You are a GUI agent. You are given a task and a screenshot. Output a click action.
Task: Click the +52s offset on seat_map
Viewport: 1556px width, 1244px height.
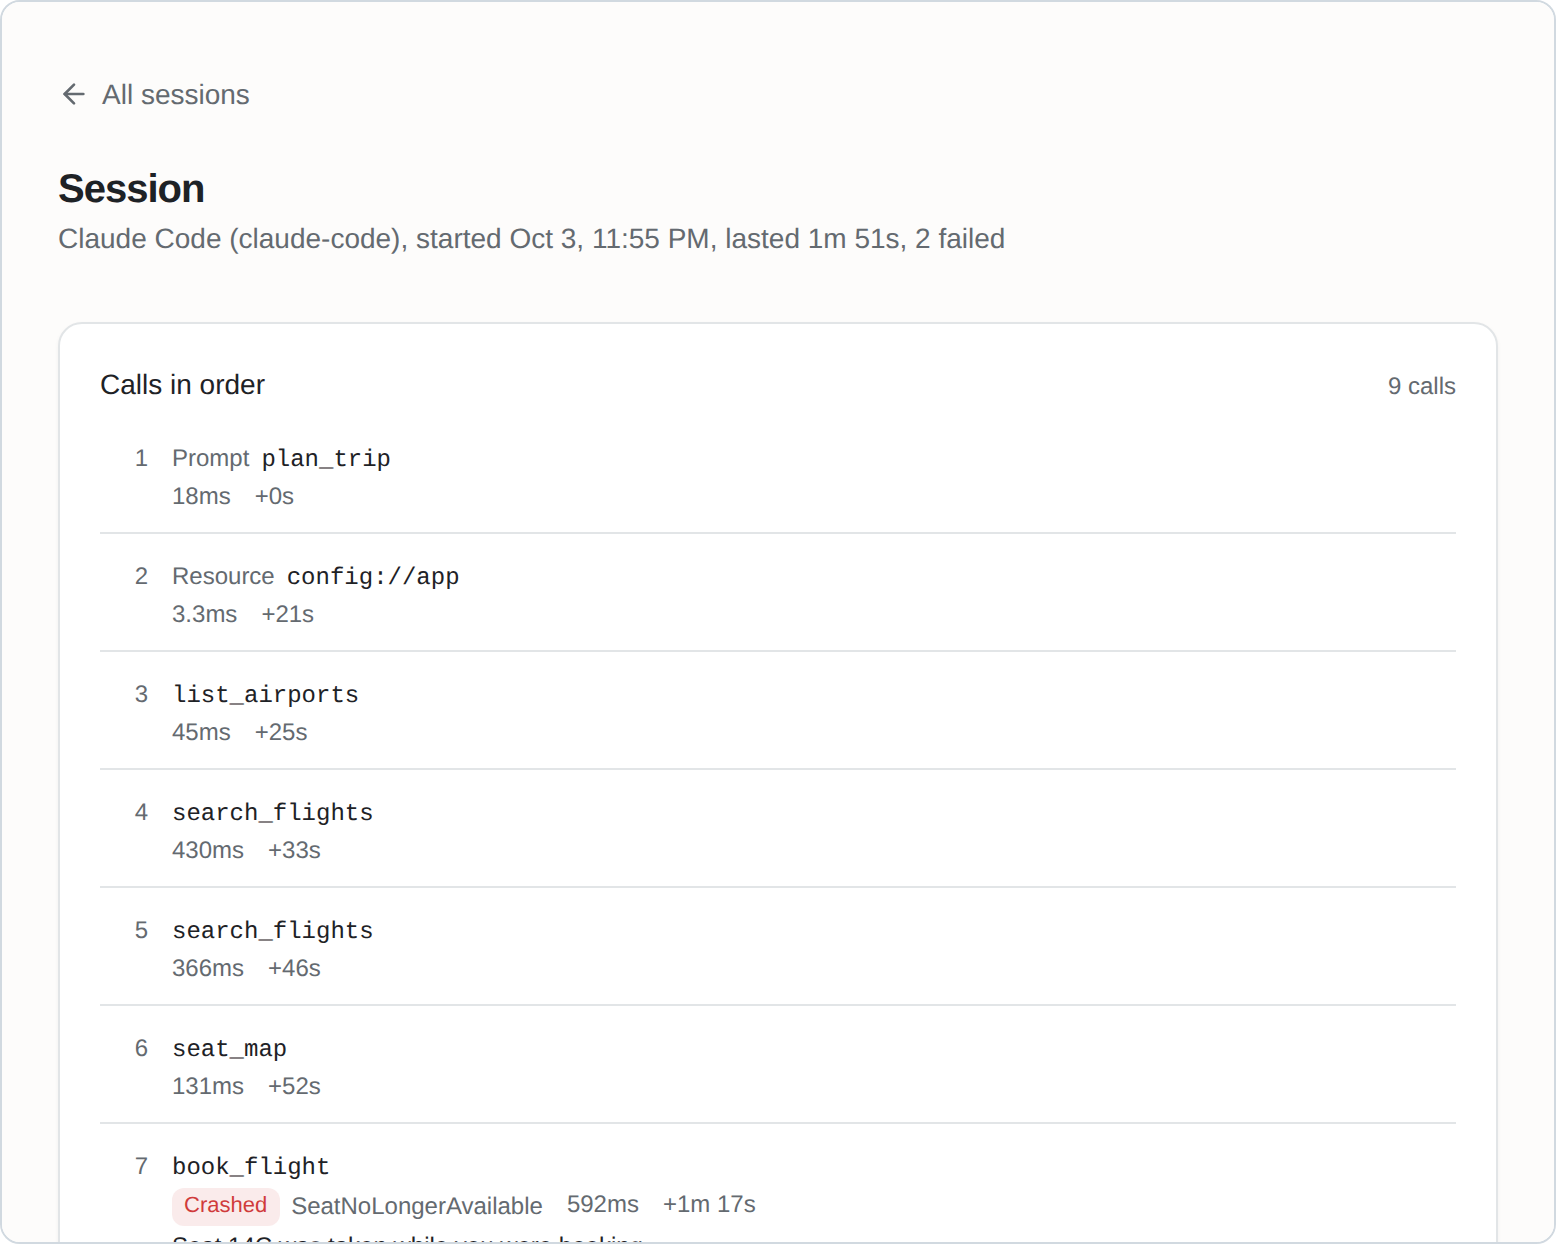point(294,1086)
